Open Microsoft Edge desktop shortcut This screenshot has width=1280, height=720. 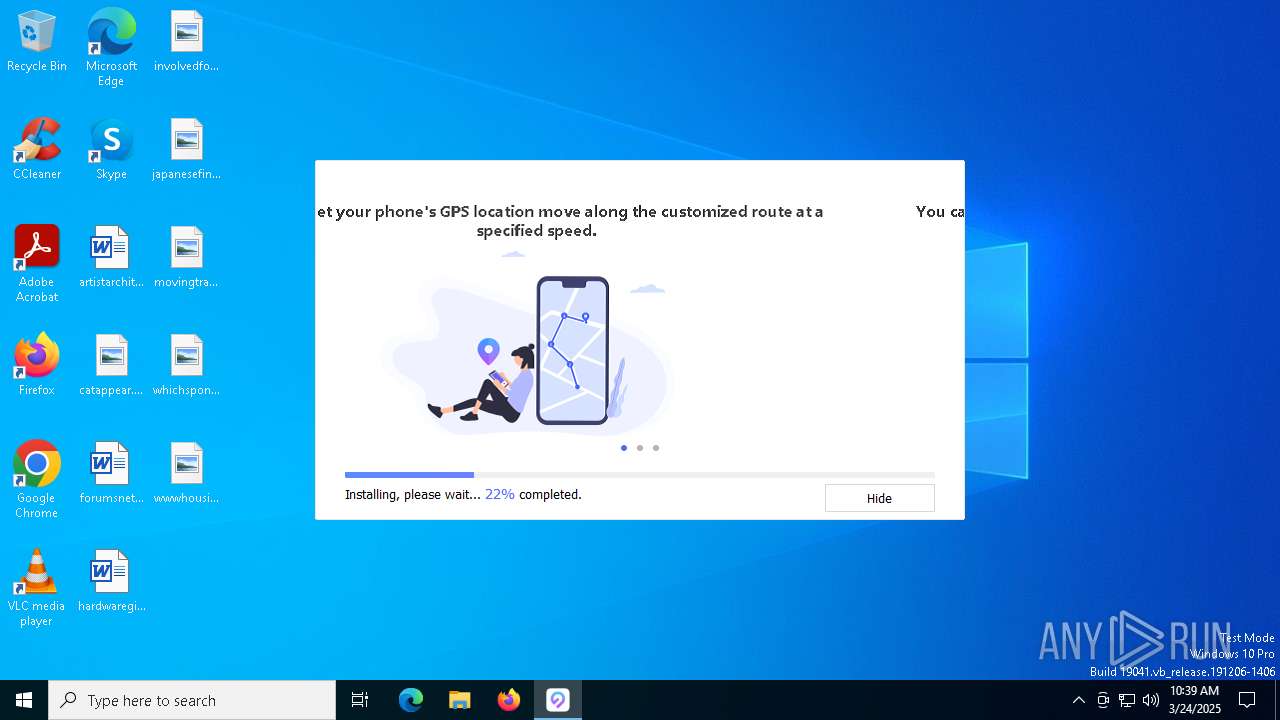click(111, 47)
